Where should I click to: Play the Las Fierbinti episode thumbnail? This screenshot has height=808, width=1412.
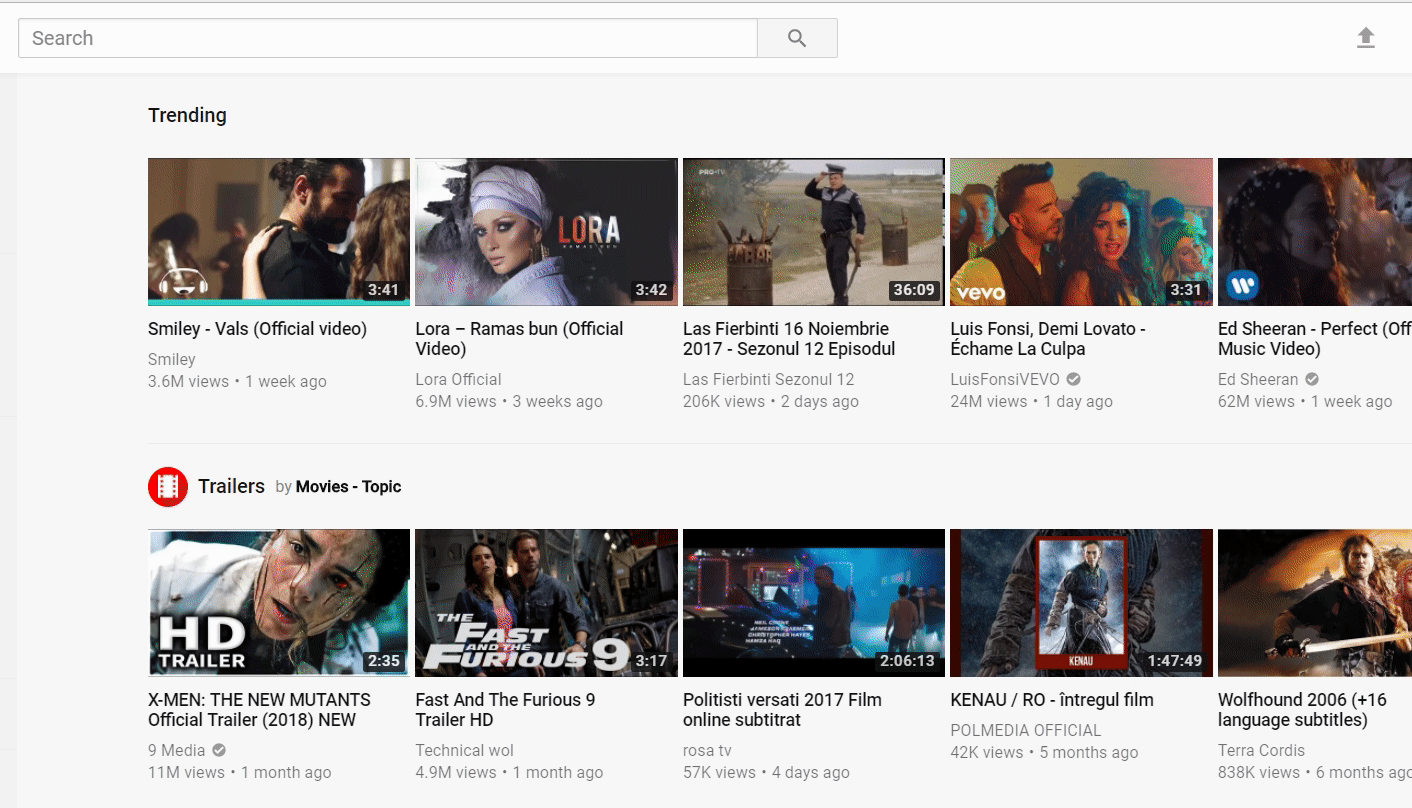coord(813,231)
